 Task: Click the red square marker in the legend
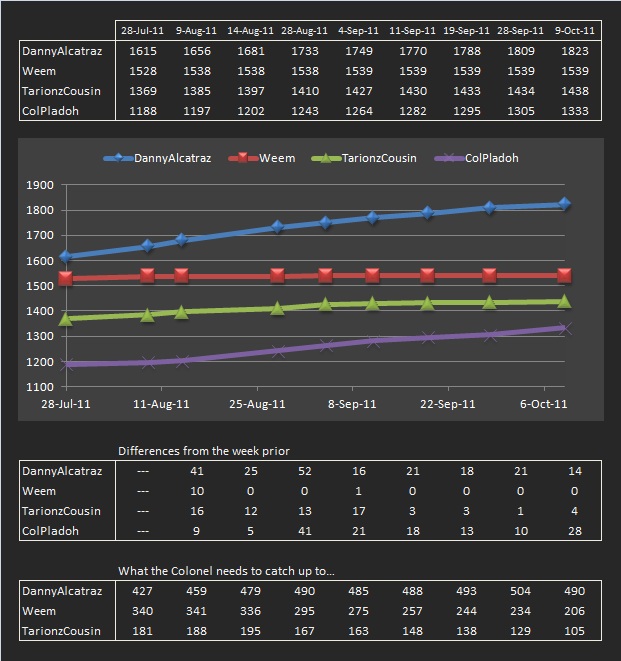point(243,158)
